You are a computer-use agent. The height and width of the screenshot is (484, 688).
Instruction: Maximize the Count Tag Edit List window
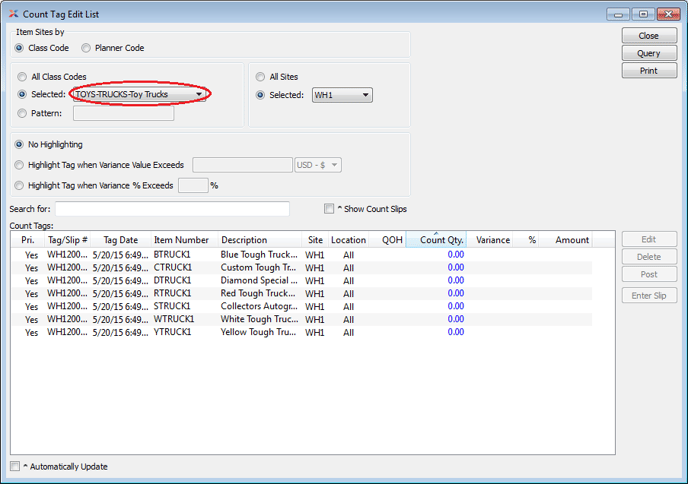coord(643,14)
